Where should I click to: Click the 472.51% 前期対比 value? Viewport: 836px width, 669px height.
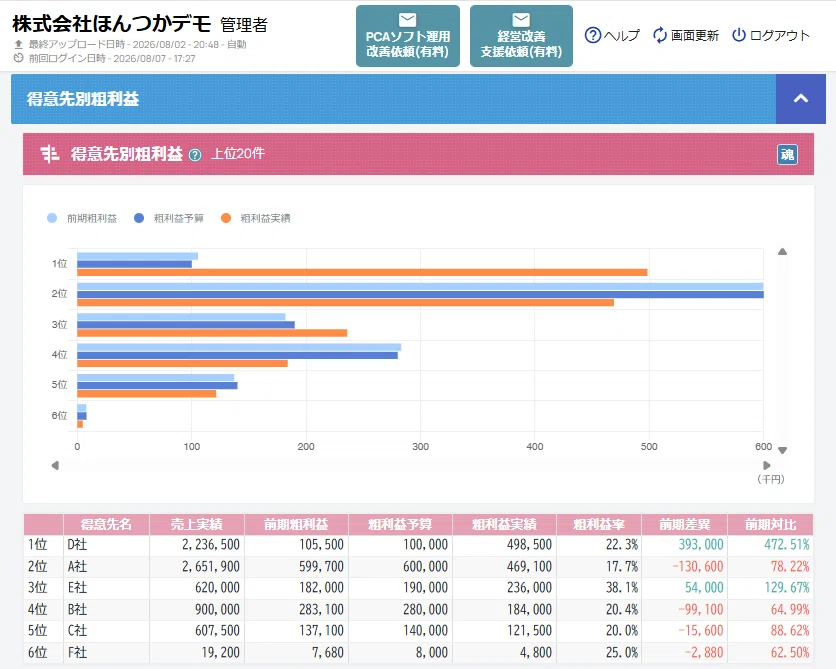pyautogui.click(x=787, y=545)
